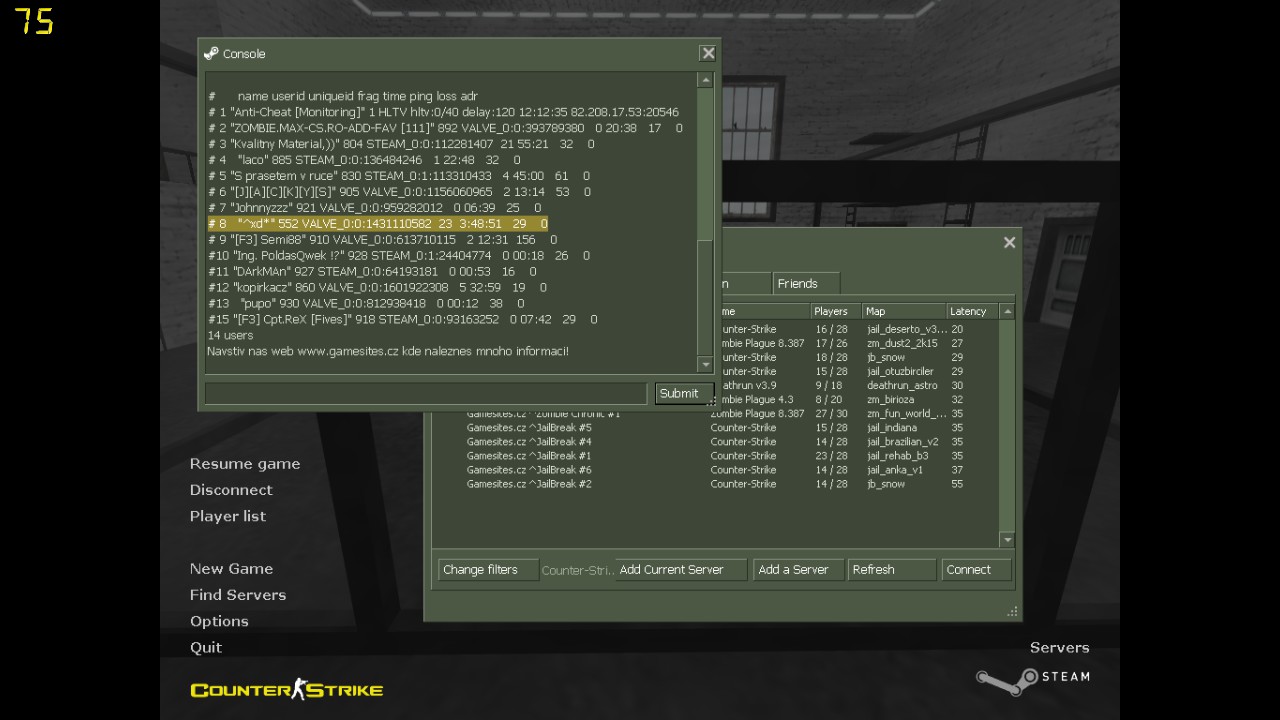
Task: Submit the console command
Action: click(684, 393)
